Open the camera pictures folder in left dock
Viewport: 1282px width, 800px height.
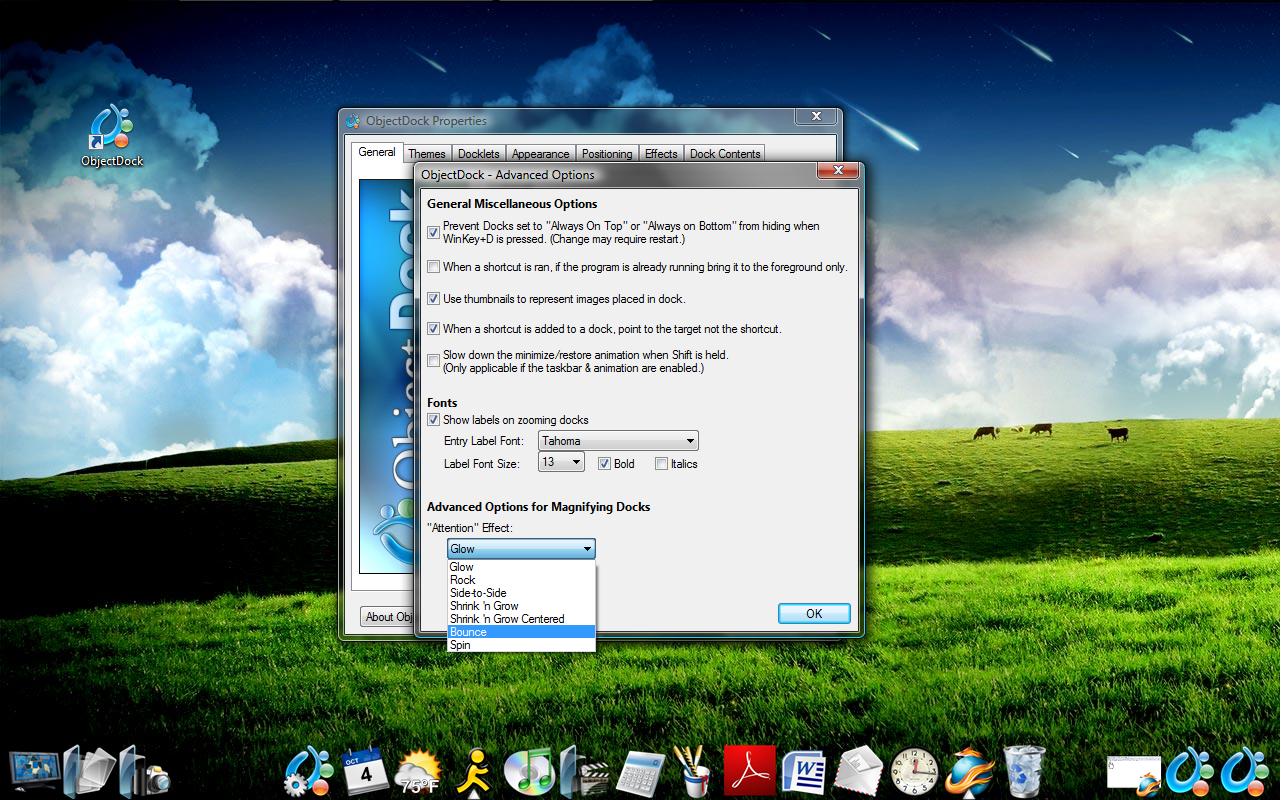pos(143,771)
